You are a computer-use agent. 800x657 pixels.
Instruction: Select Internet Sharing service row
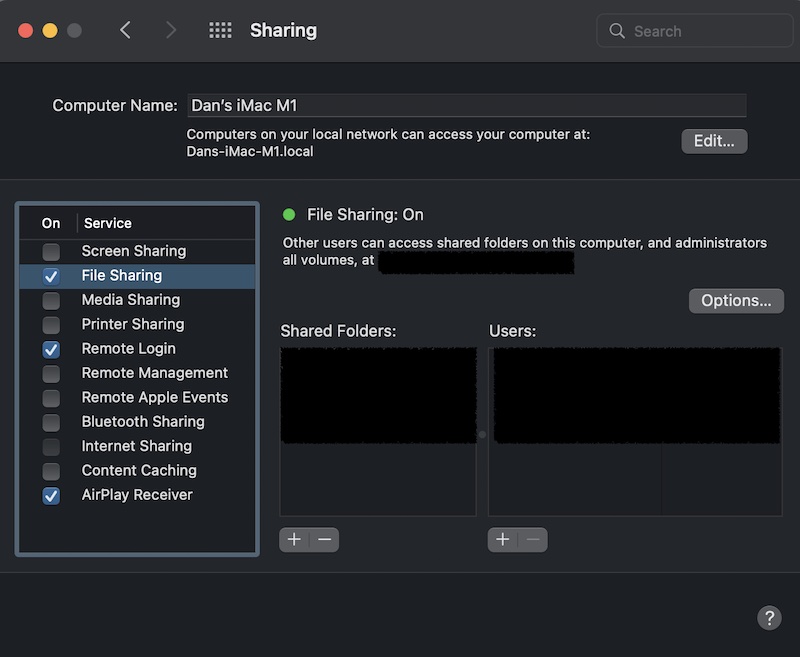[x=136, y=446]
